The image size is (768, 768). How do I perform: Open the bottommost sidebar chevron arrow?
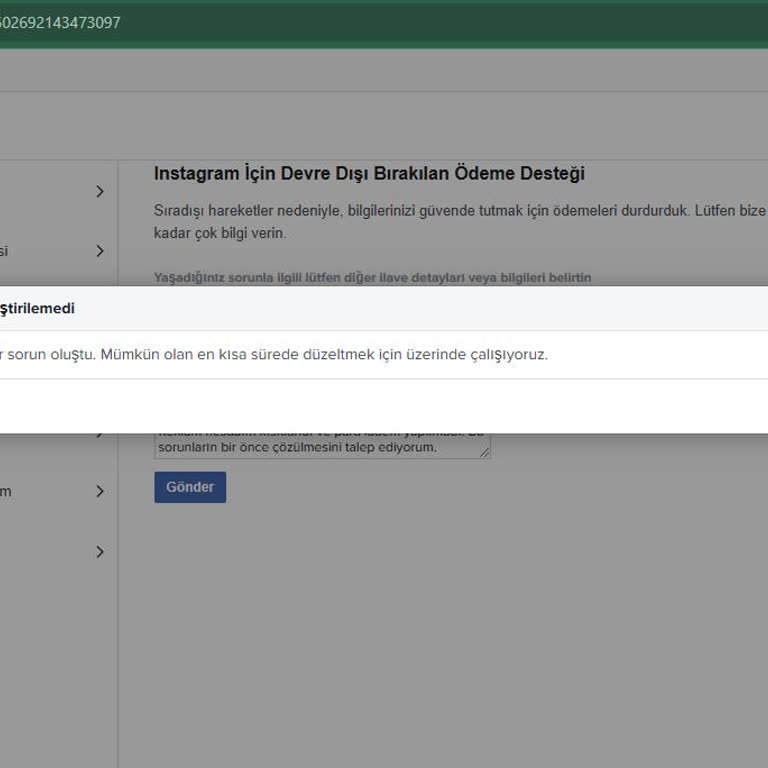tap(100, 552)
